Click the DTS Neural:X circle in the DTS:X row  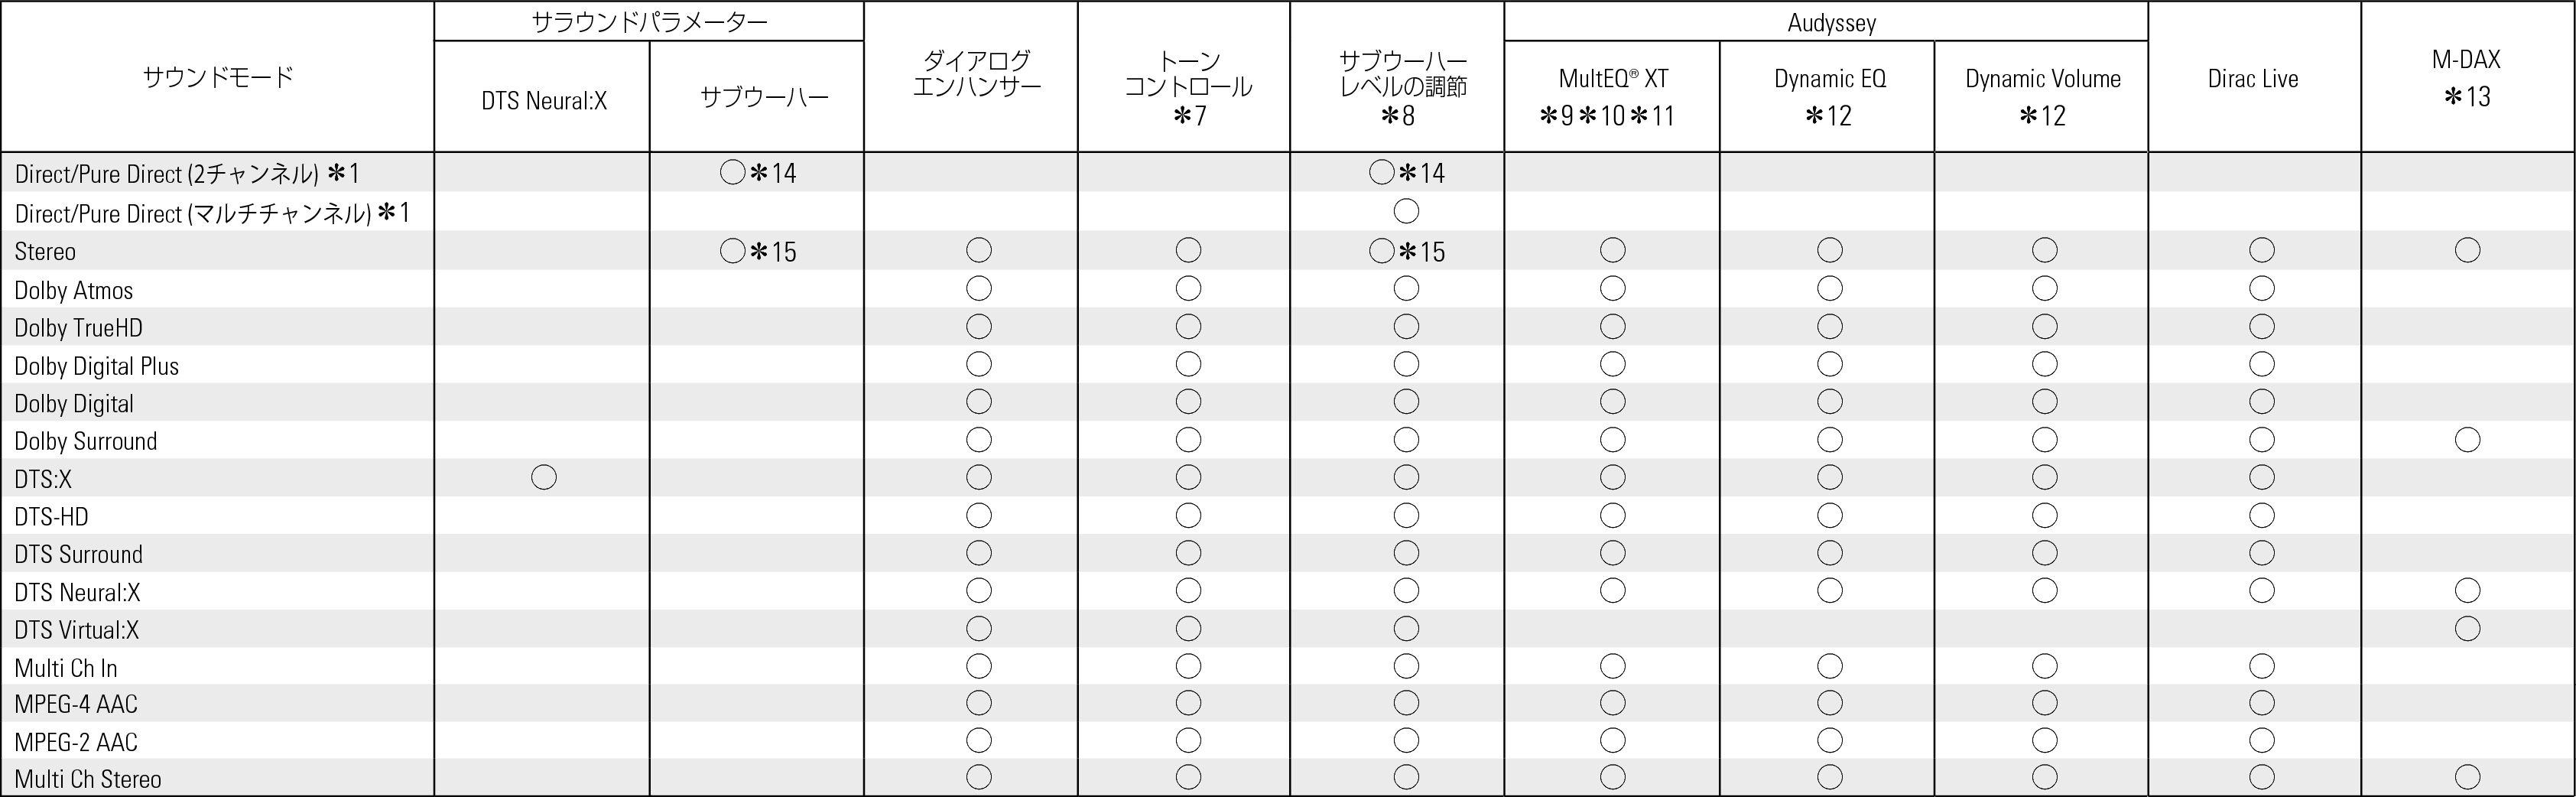tap(544, 477)
